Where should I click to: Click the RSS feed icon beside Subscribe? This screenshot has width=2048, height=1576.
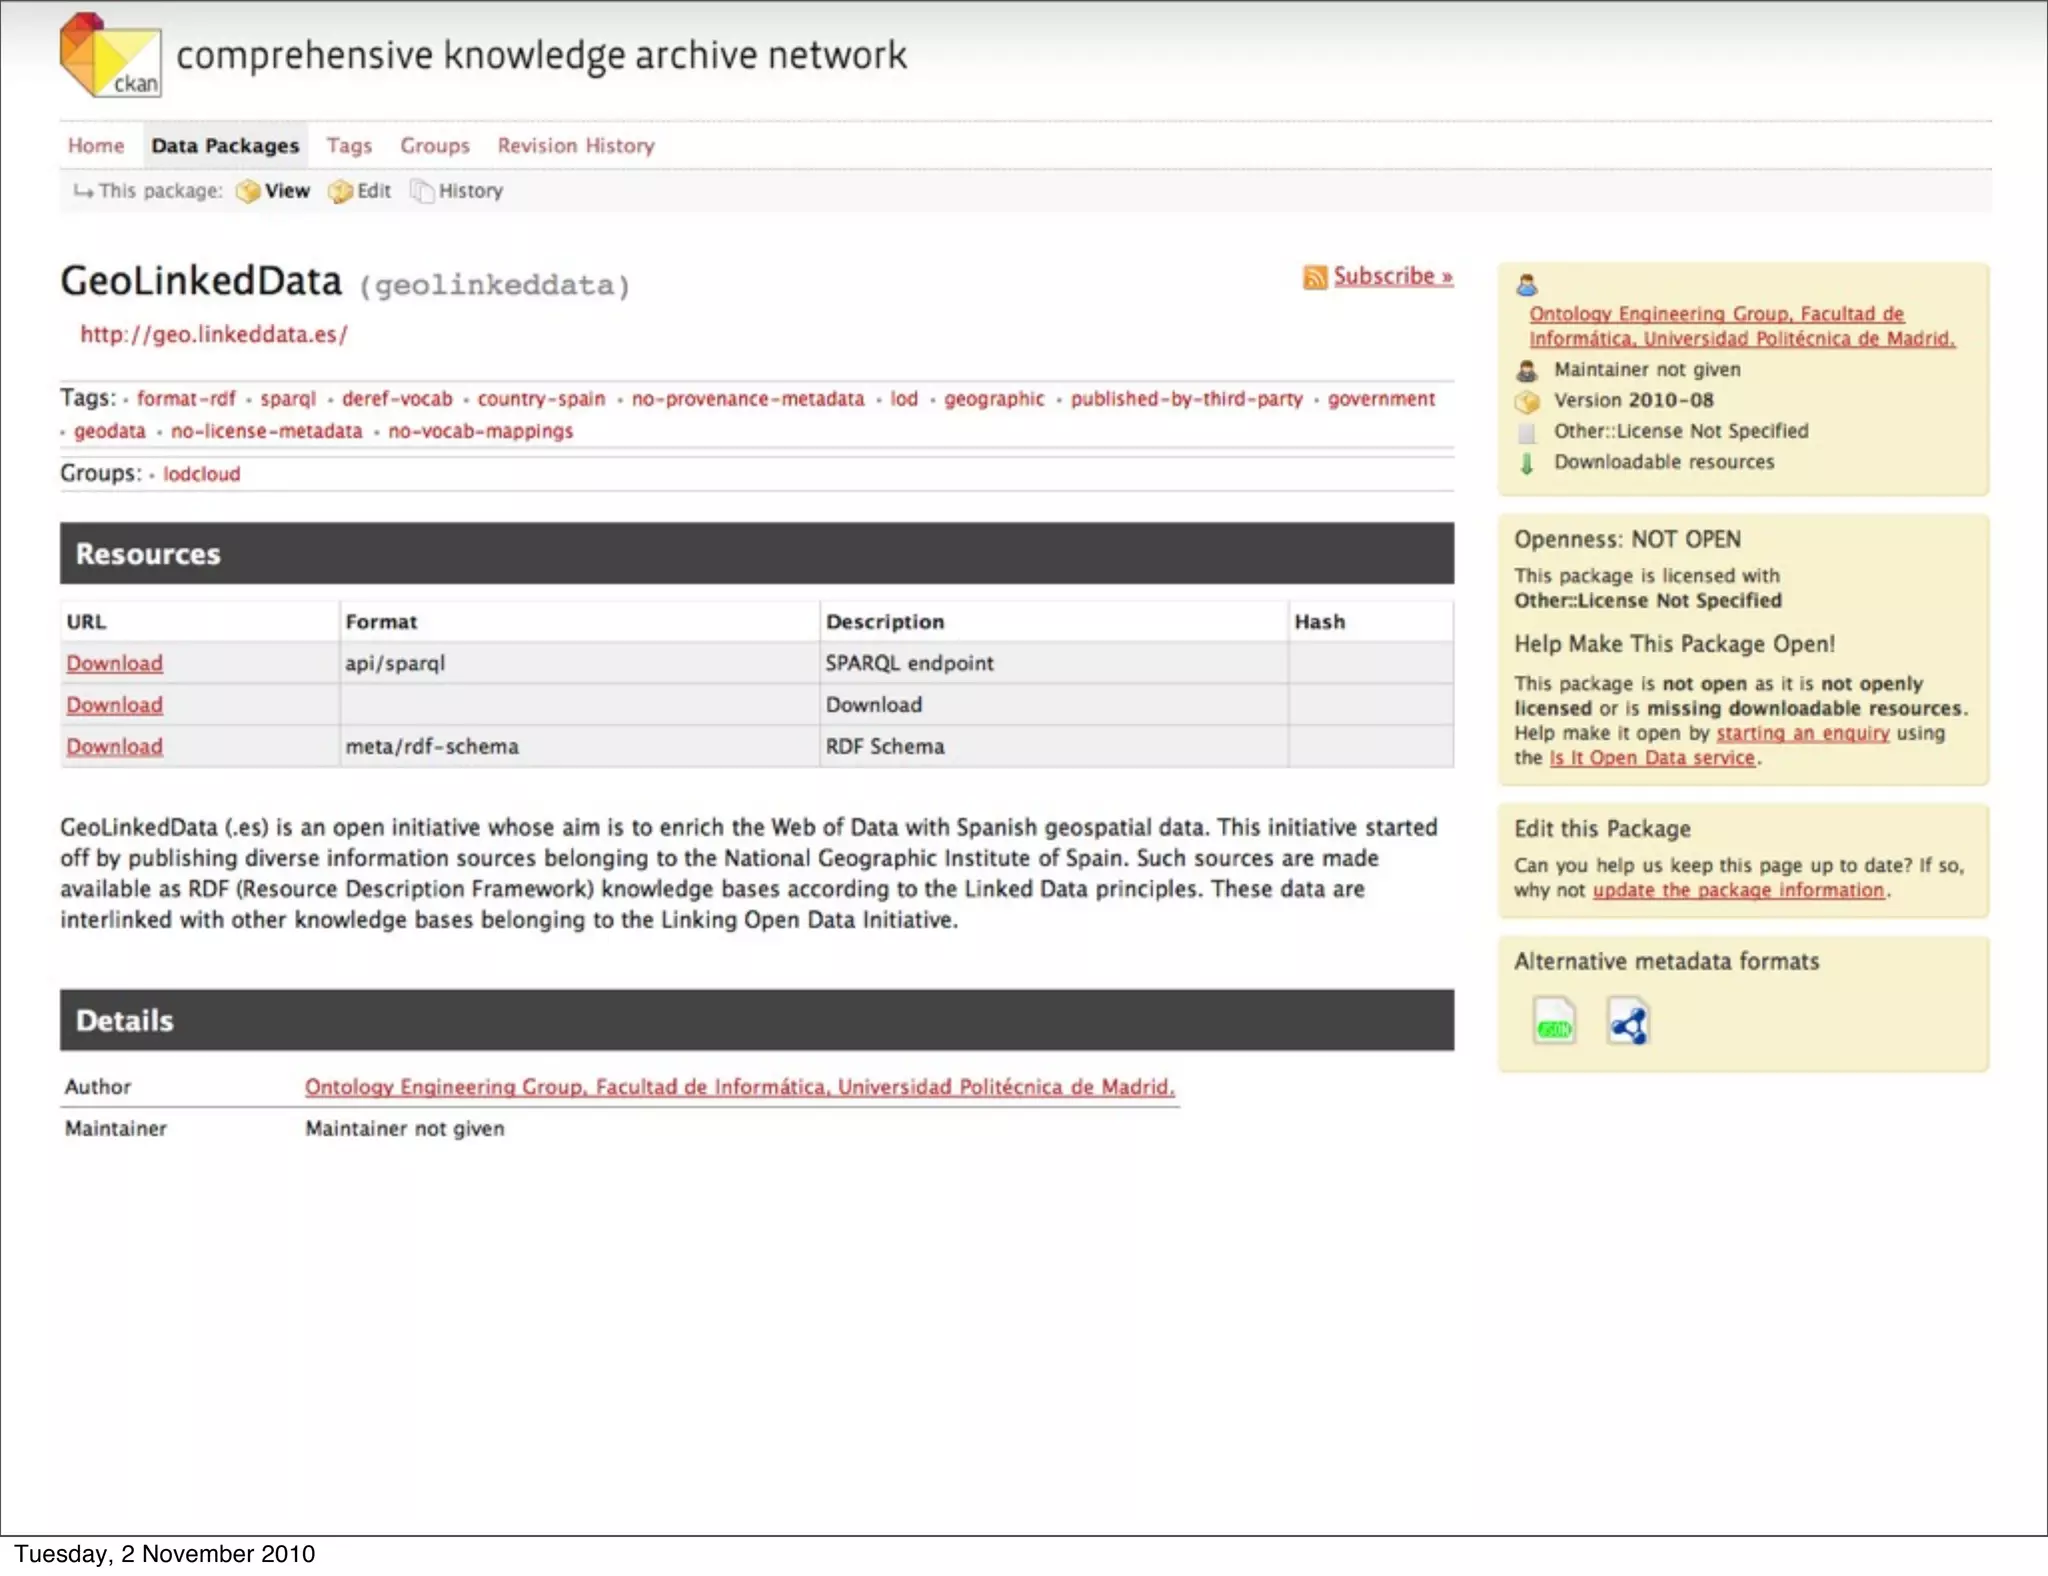point(1315,277)
